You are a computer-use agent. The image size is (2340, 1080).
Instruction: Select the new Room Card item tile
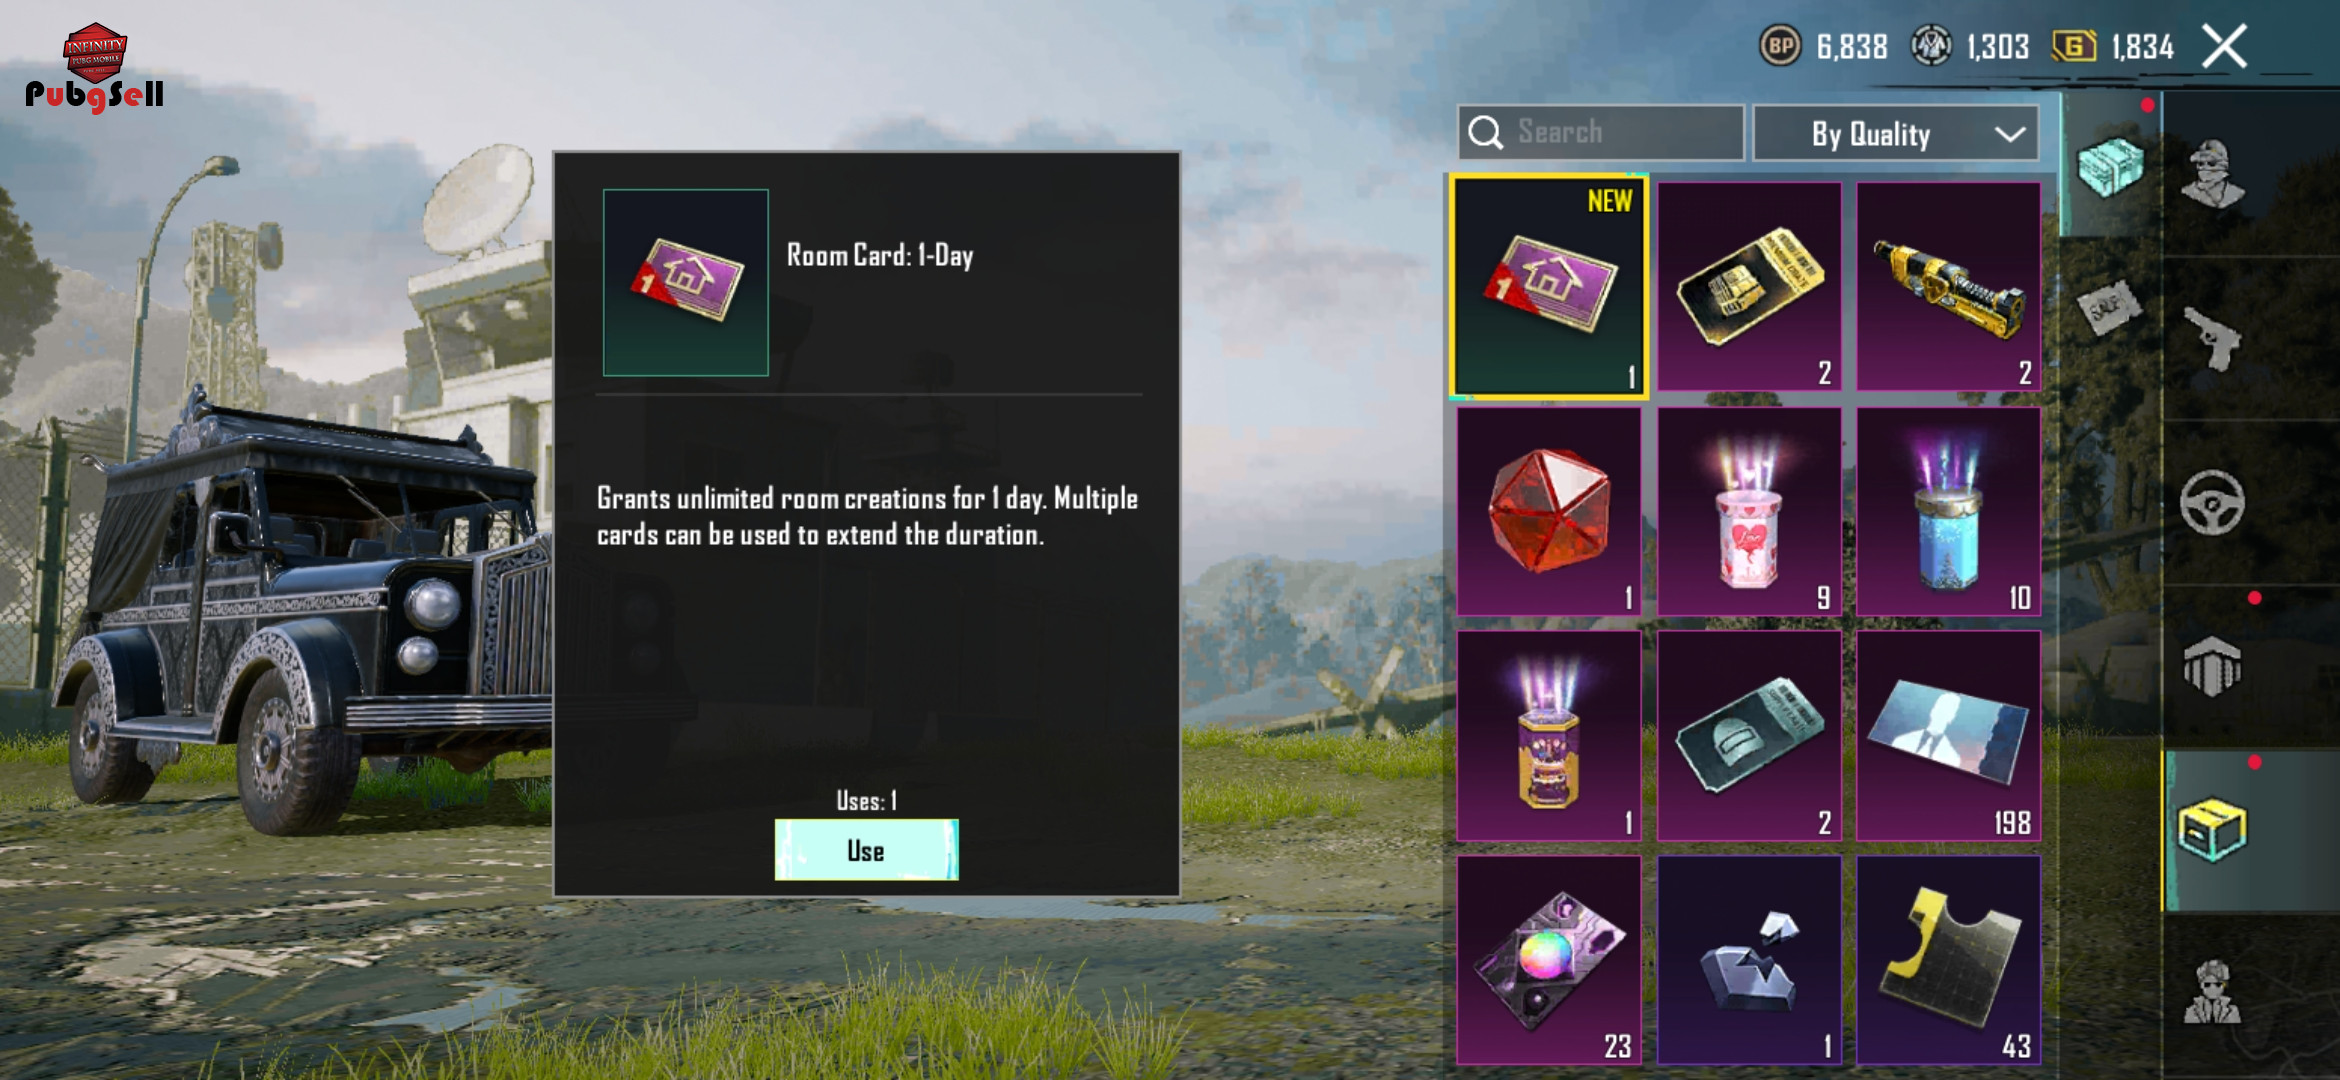tap(1549, 287)
